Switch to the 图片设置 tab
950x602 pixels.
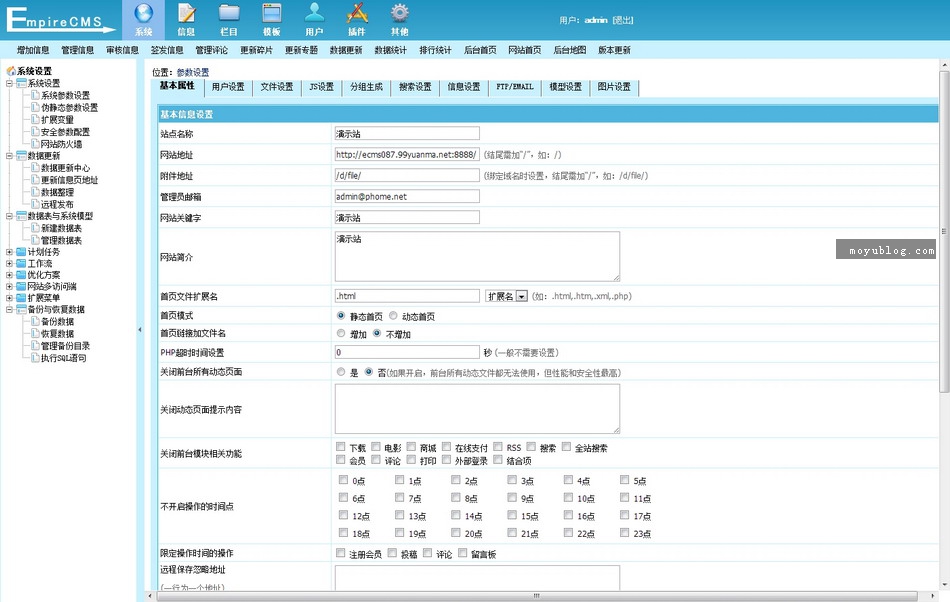coord(614,87)
